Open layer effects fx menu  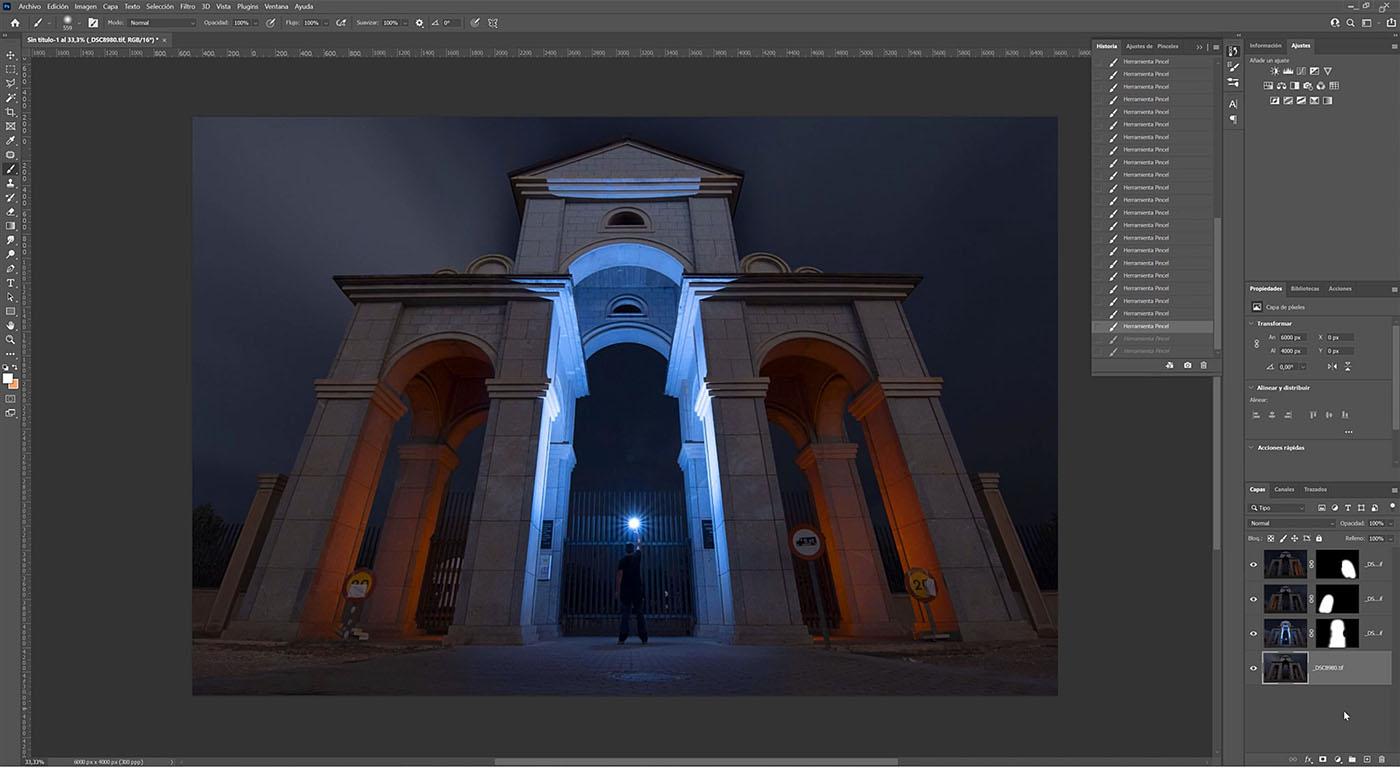click(x=1308, y=760)
